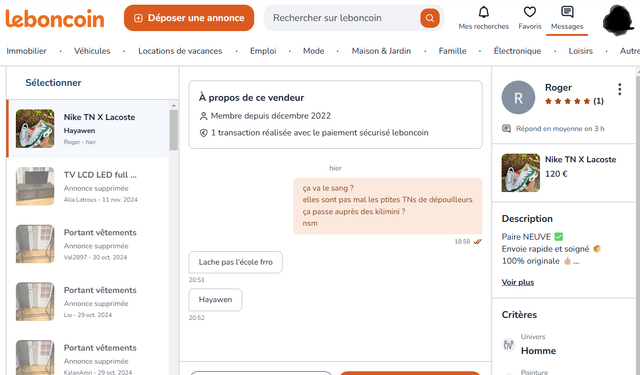This screenshot has width=640, height=375.
Task: Open the Portant vêtements conversation from Lio
Action: 88,302
